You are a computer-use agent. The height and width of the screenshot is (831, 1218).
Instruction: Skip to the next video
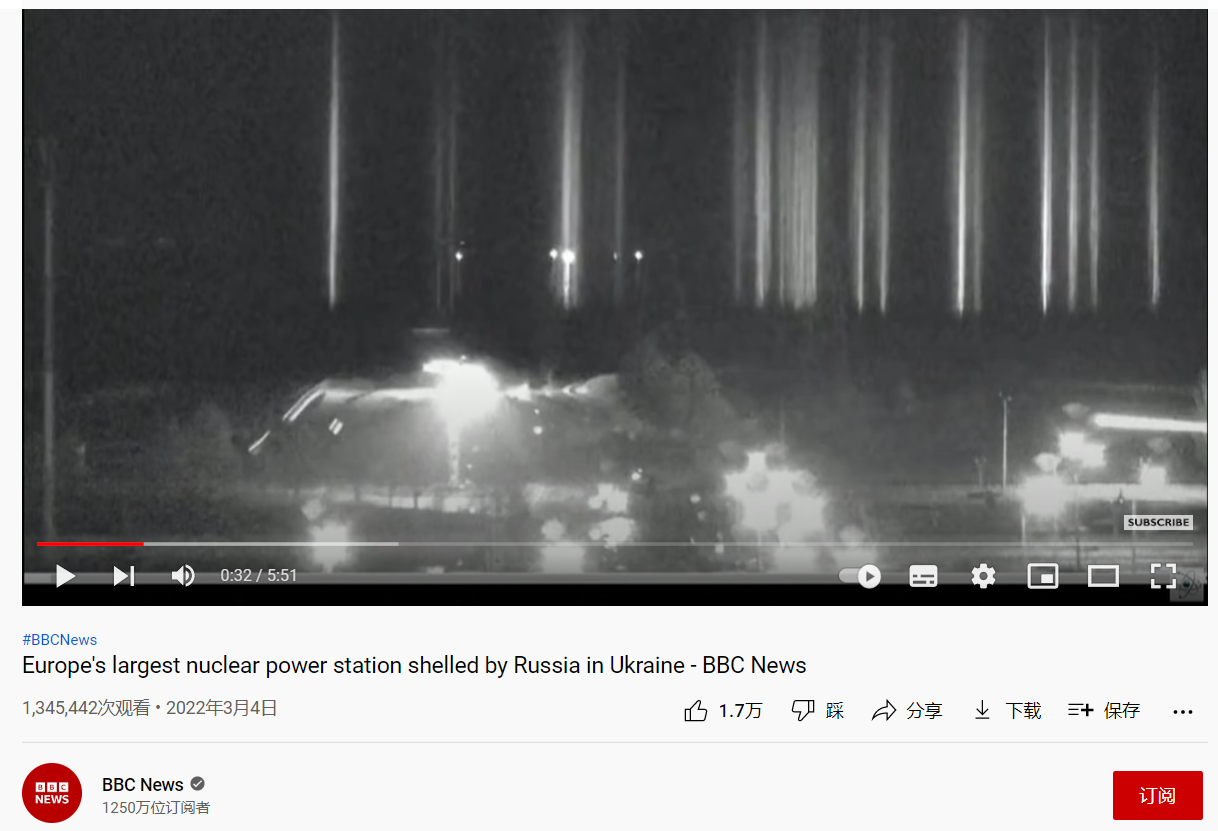click(x=124, y=576)
